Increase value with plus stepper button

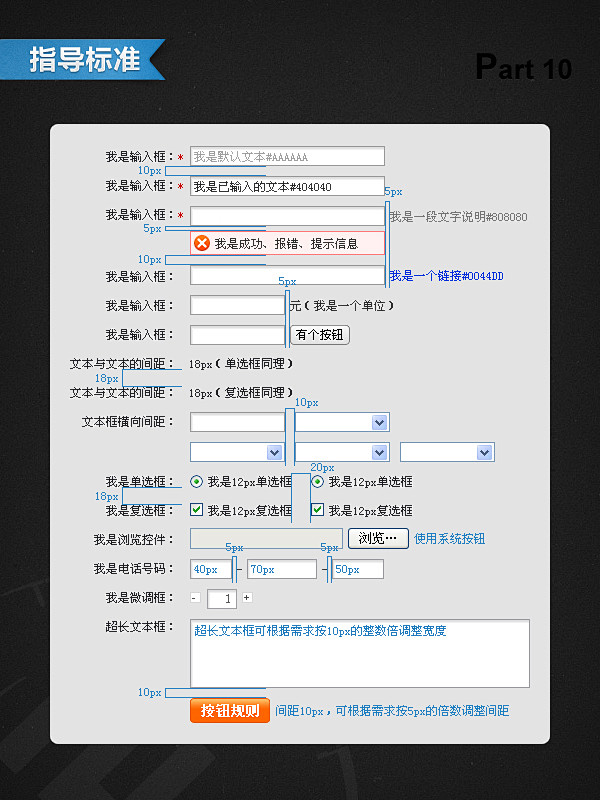click(x=247, y=597)
